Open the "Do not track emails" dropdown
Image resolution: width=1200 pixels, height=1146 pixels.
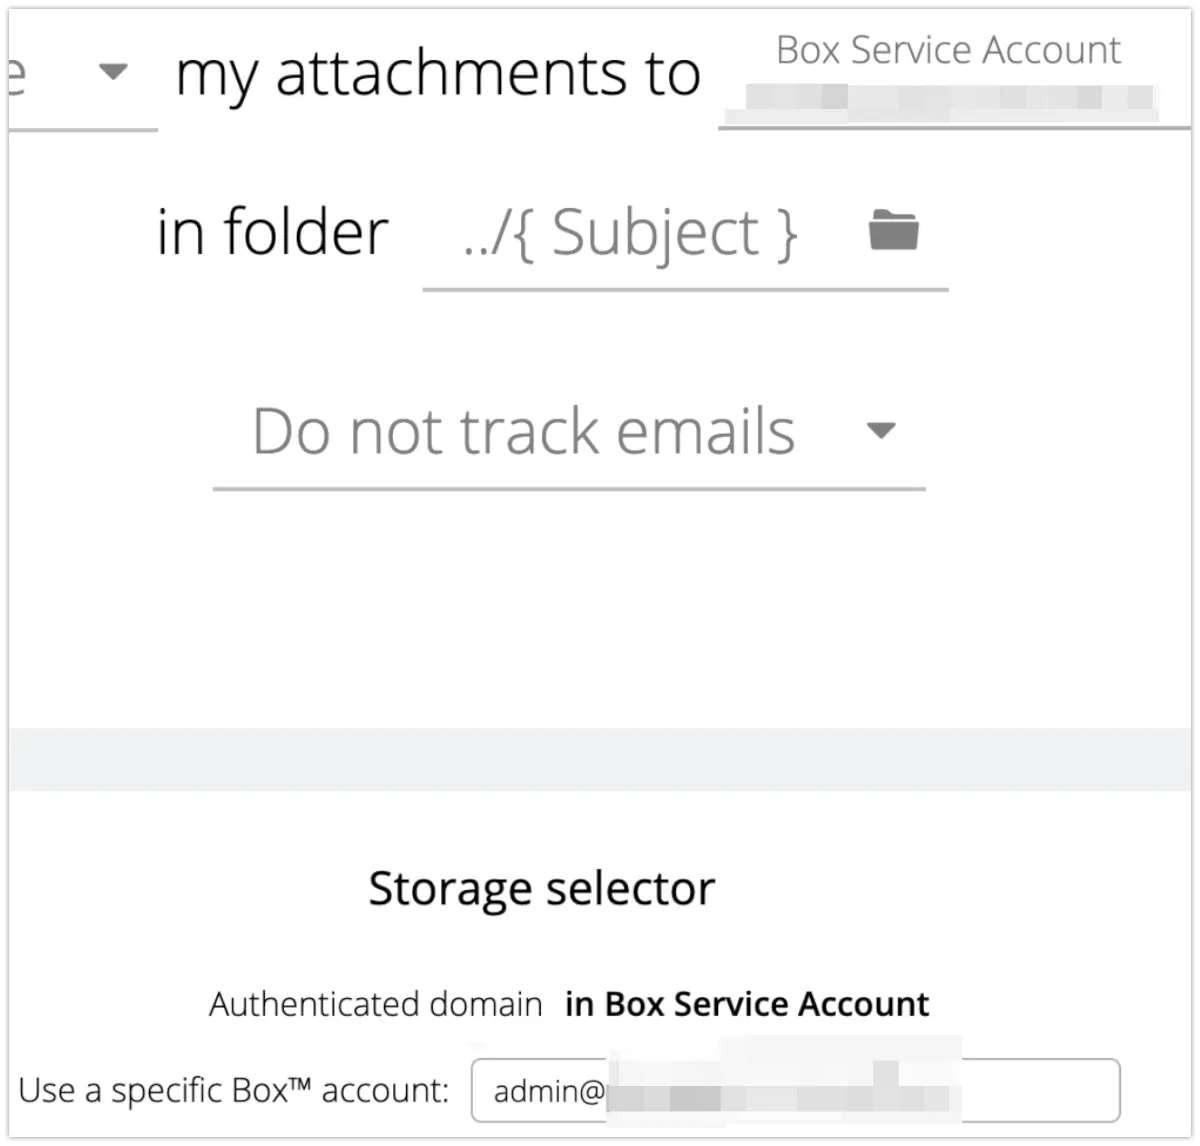[524, 432]
